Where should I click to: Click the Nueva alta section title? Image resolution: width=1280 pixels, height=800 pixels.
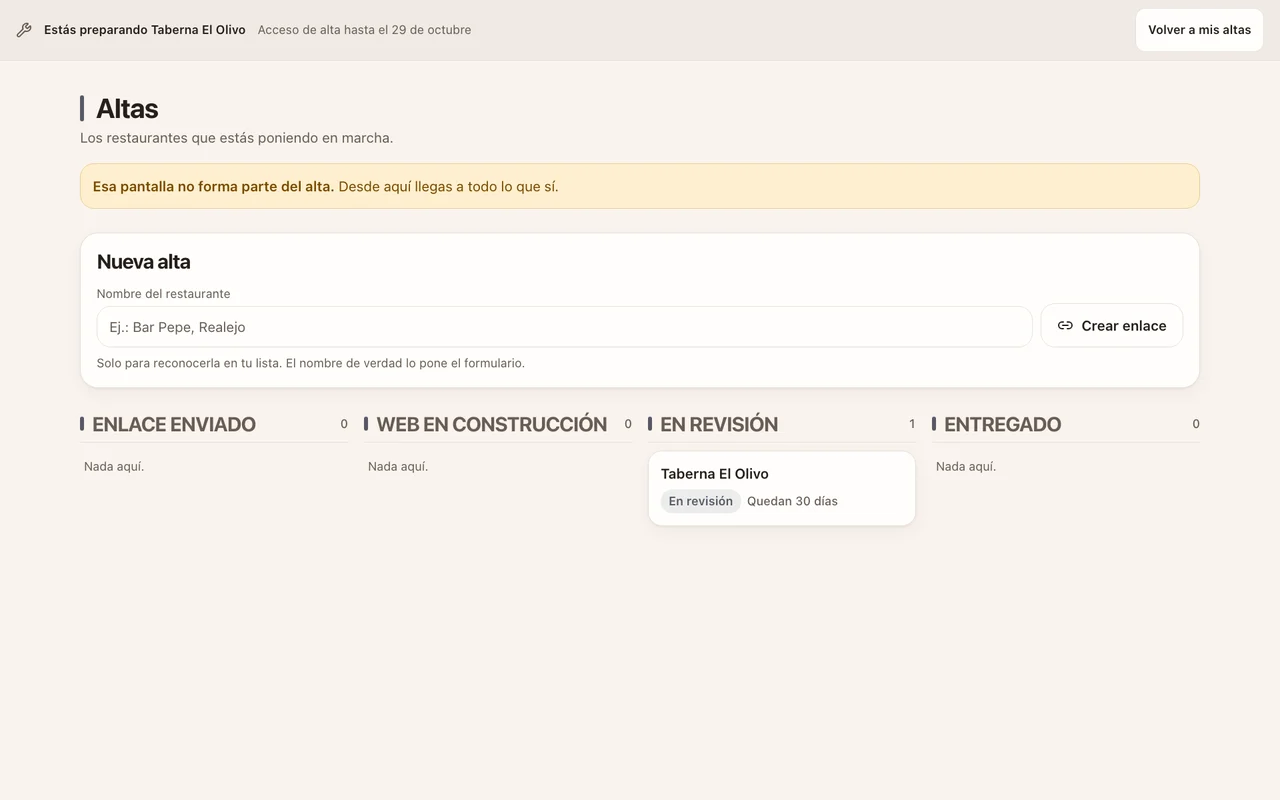click(x=143, y=262)
